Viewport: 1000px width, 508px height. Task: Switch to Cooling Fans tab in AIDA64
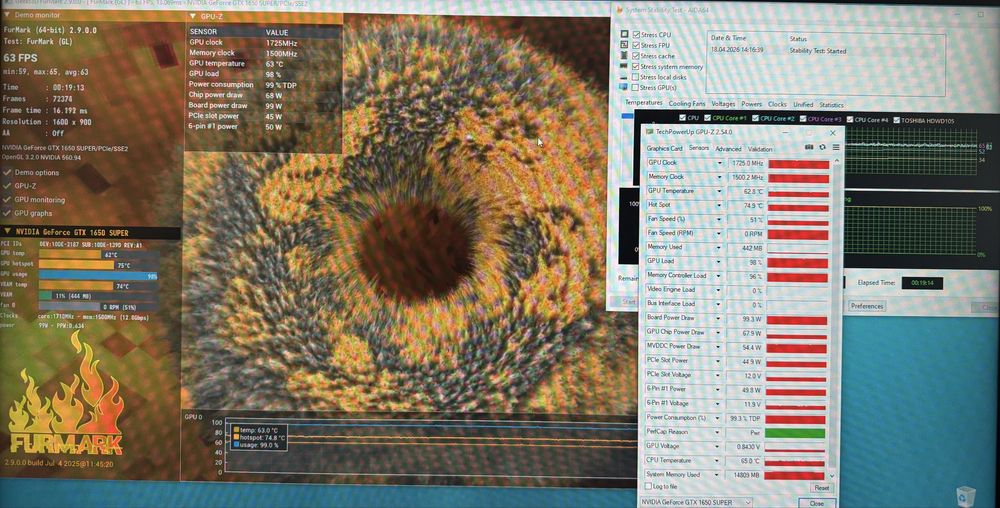[x=687, y=103]
